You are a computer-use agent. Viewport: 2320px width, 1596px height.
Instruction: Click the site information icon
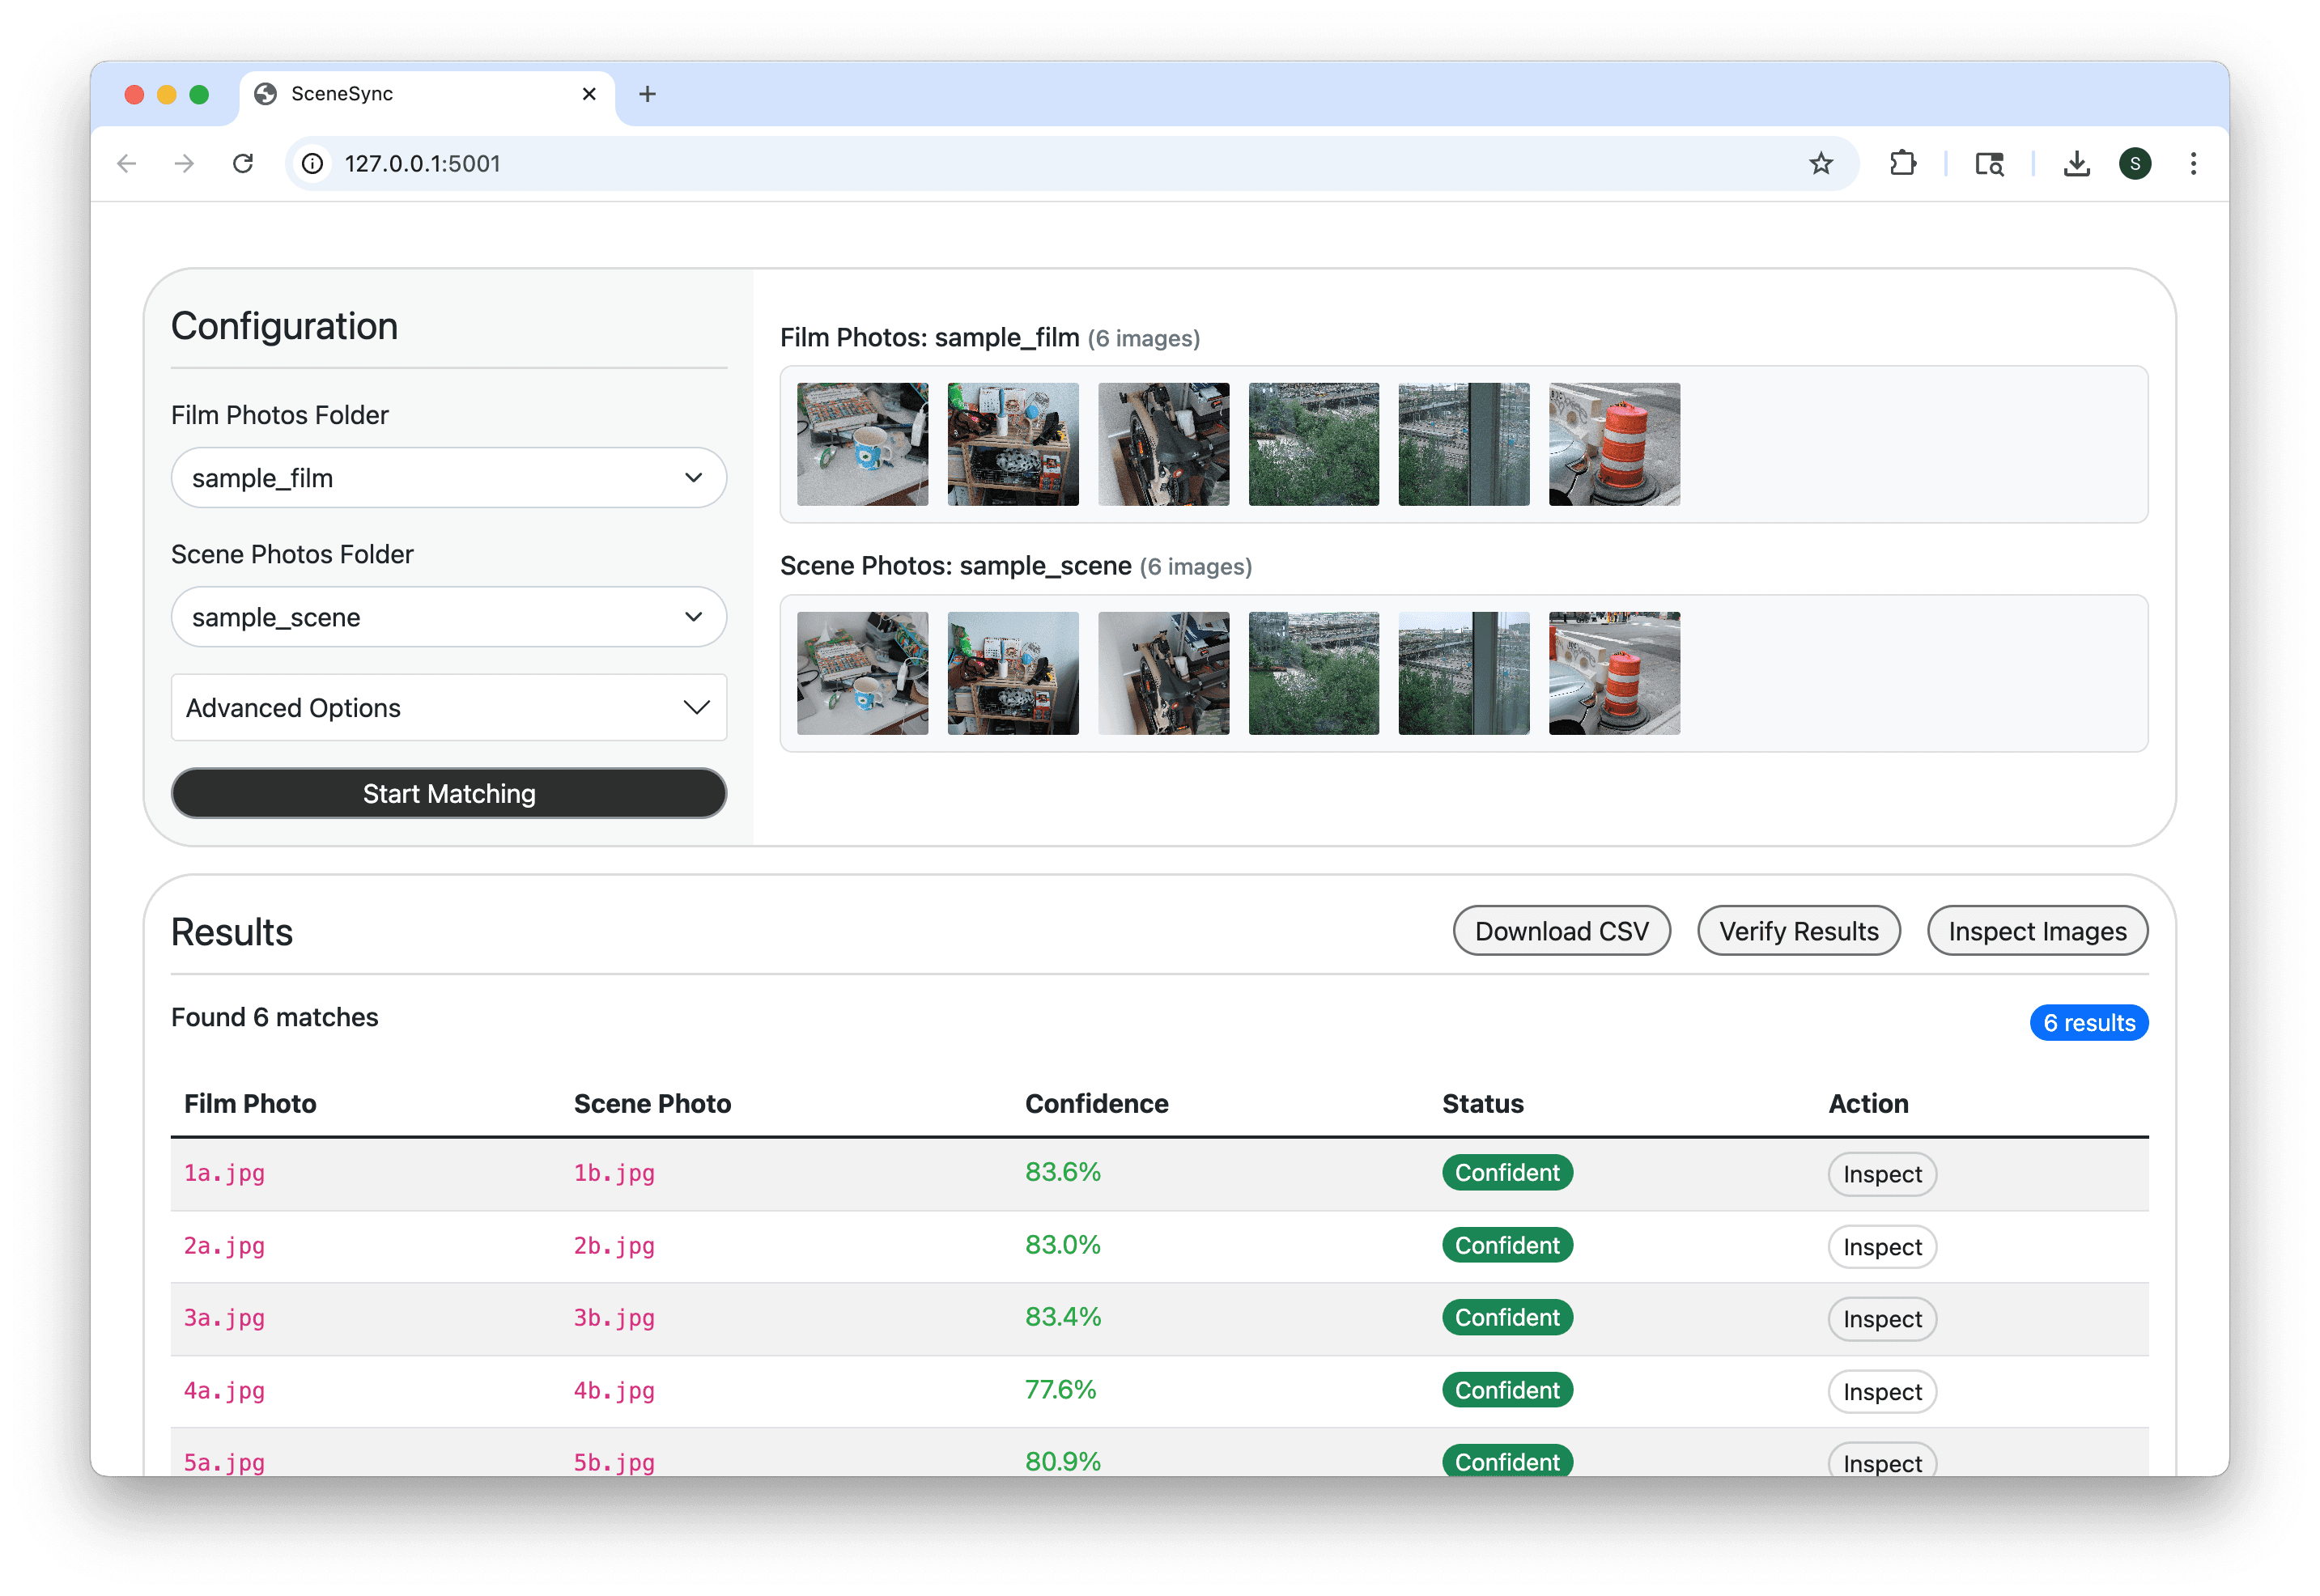tap(313, 163)
